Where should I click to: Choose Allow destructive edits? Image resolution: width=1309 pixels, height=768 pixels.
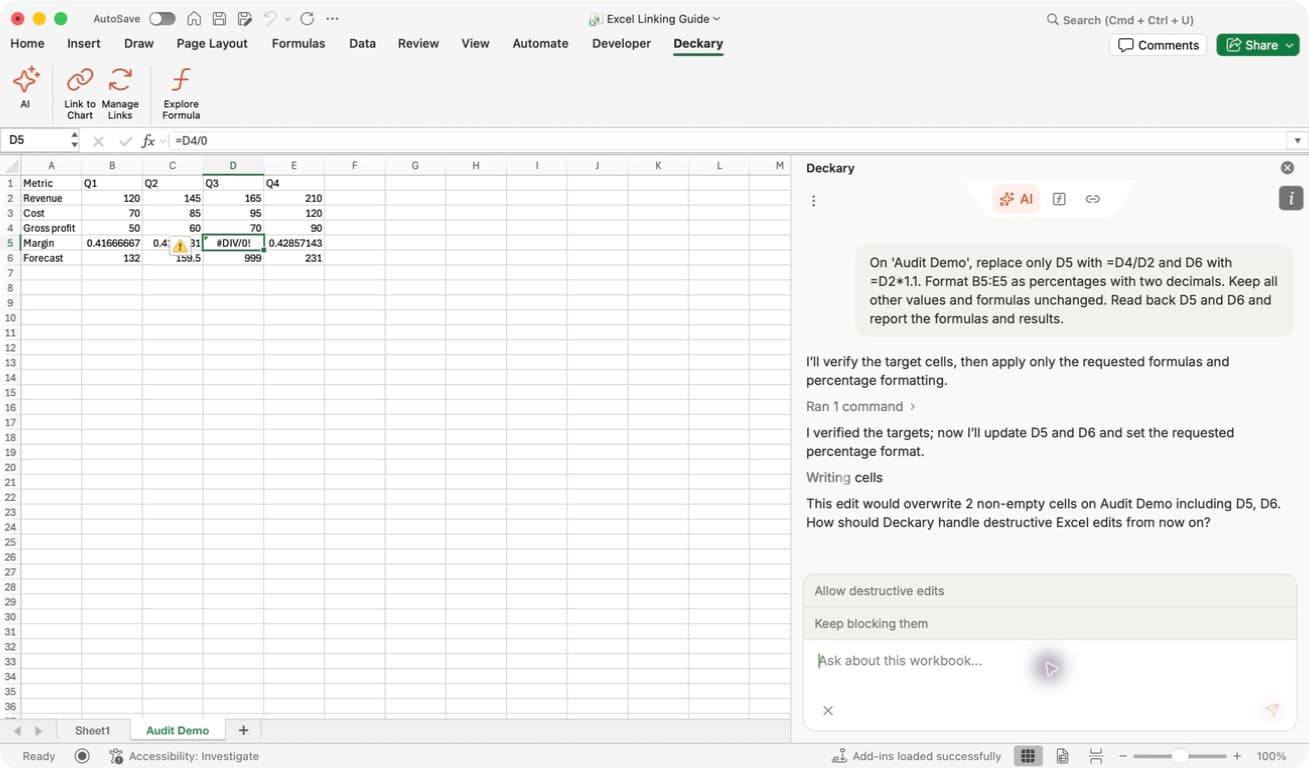(1050, 591)
